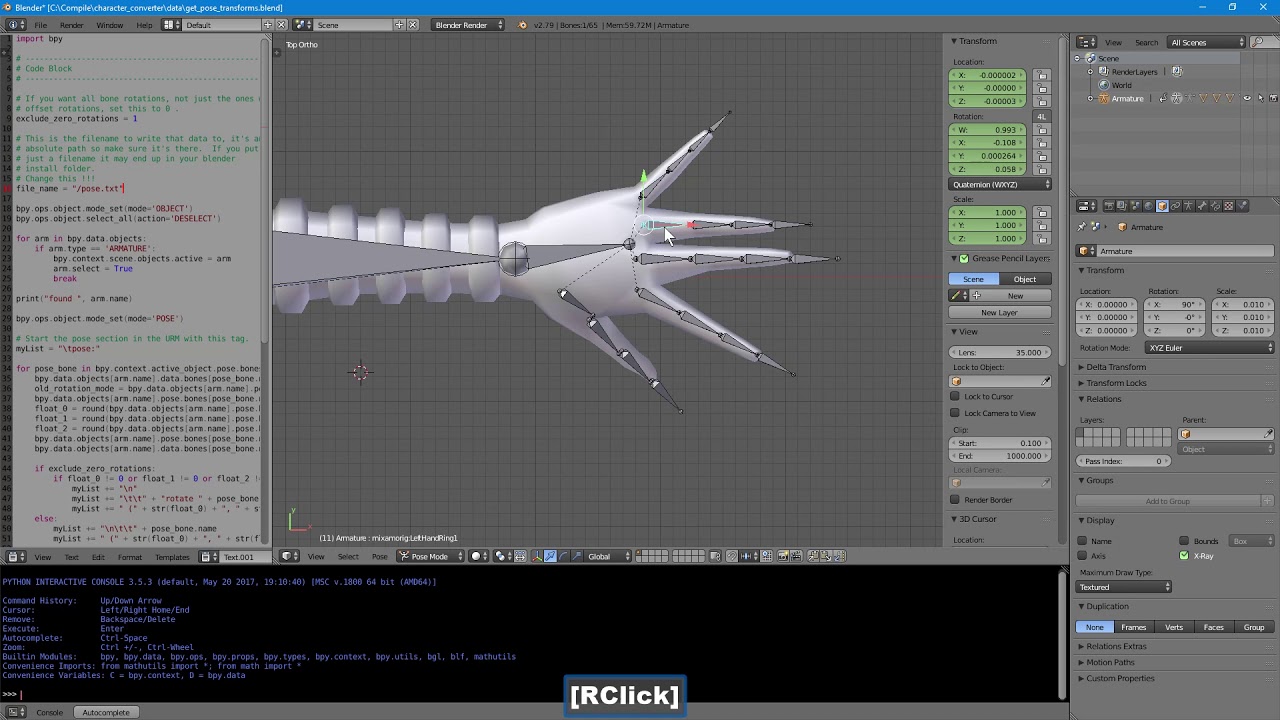Toggle Armature visibility eye in outliner
This screenshot has height=720, width=1280.
pyautogui.click(x=1246, y=98)
